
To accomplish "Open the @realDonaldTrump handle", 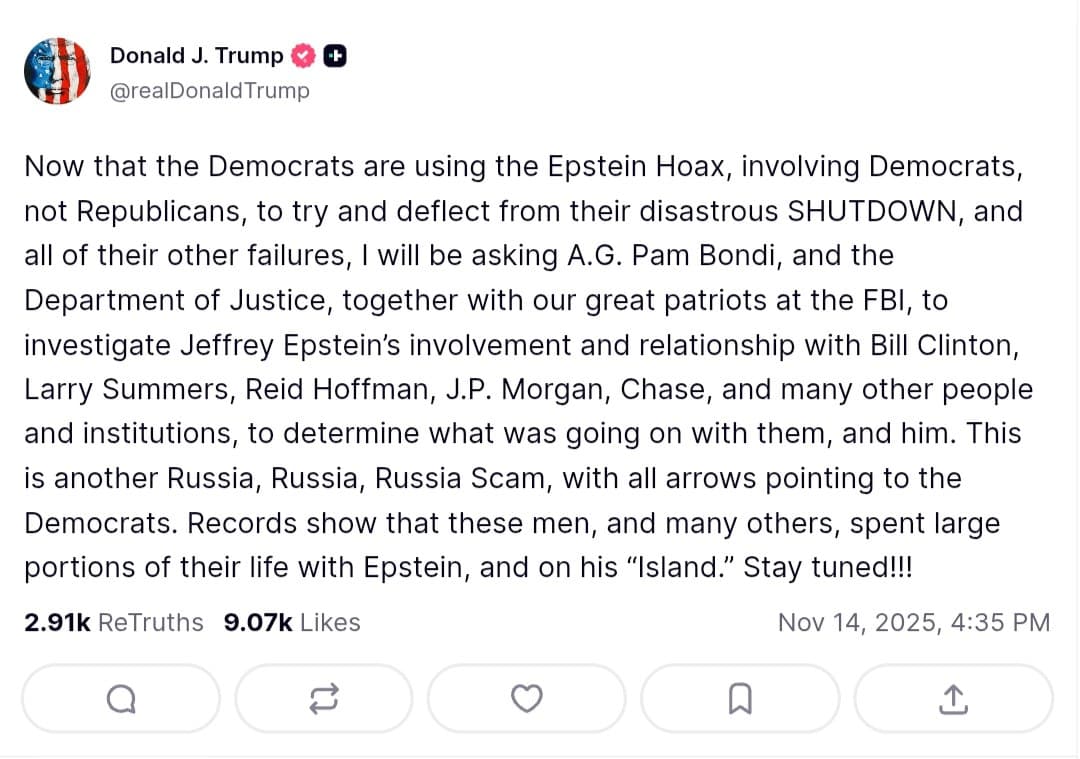I will tap(208, 91).
